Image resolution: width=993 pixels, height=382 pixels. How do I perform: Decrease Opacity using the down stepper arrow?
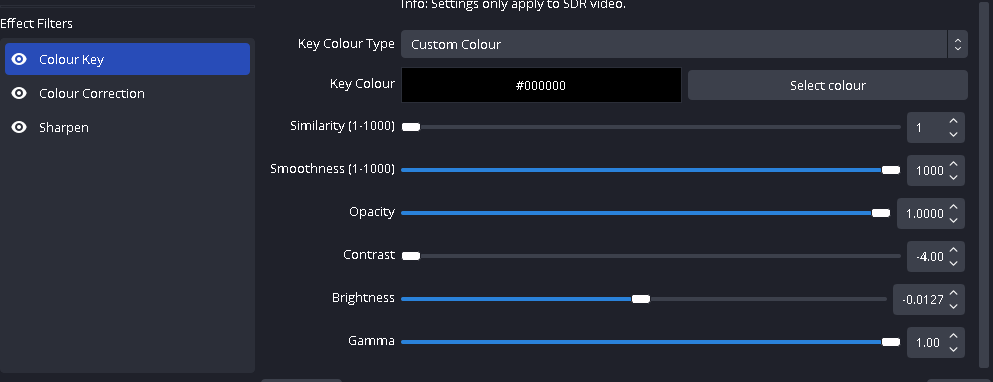coord(953,220)
